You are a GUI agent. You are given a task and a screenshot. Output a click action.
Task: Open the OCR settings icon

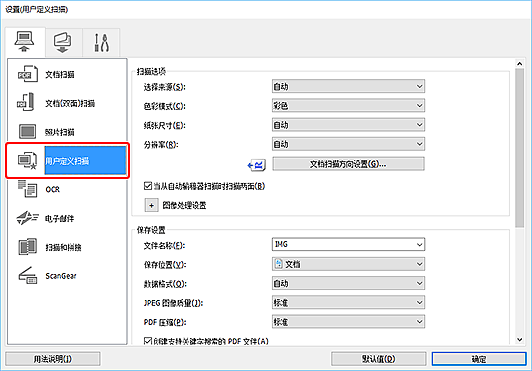point(27,189)
